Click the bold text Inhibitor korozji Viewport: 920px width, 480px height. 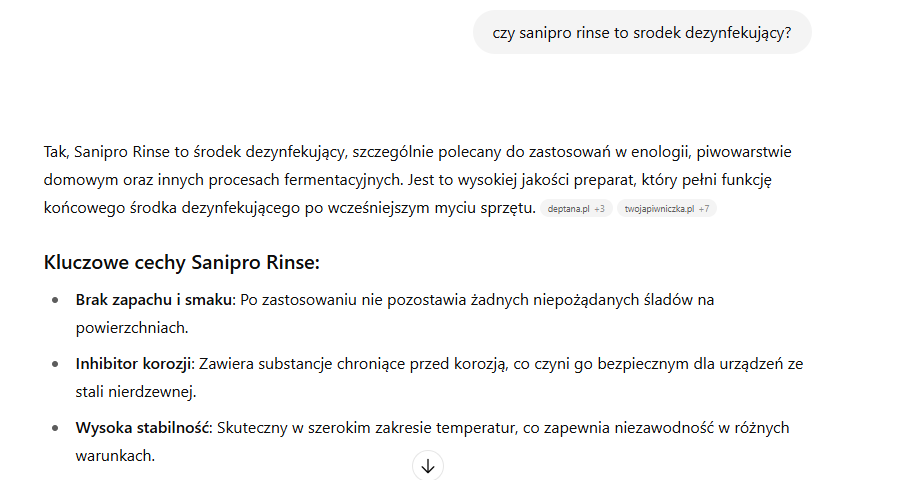click(x=133, y=363)
